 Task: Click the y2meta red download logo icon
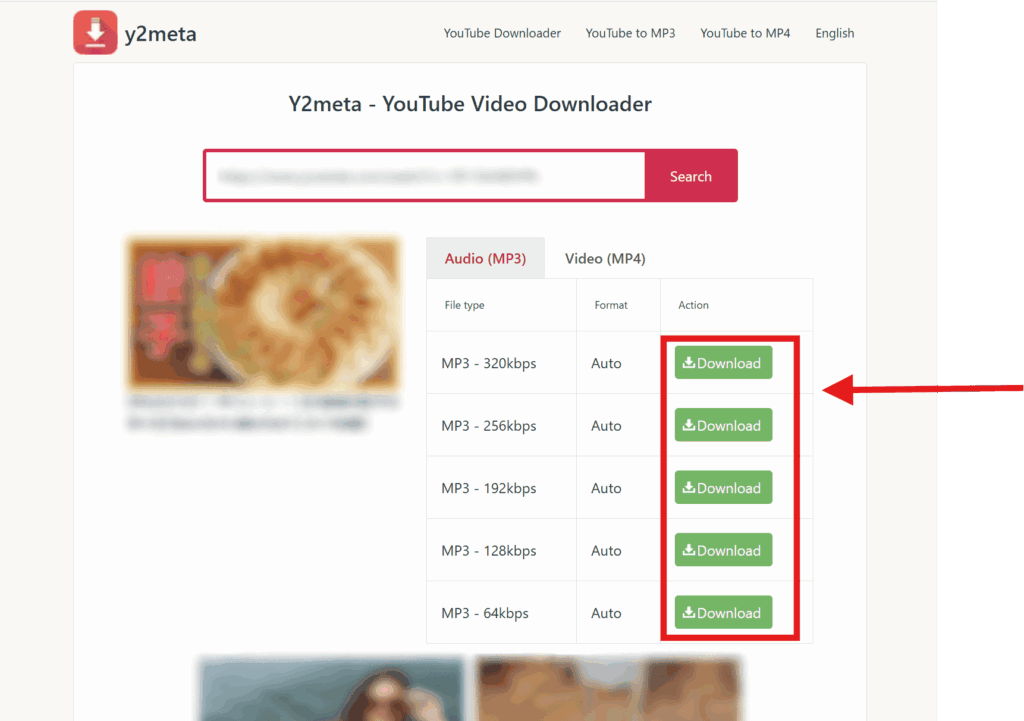pos(95,33)
